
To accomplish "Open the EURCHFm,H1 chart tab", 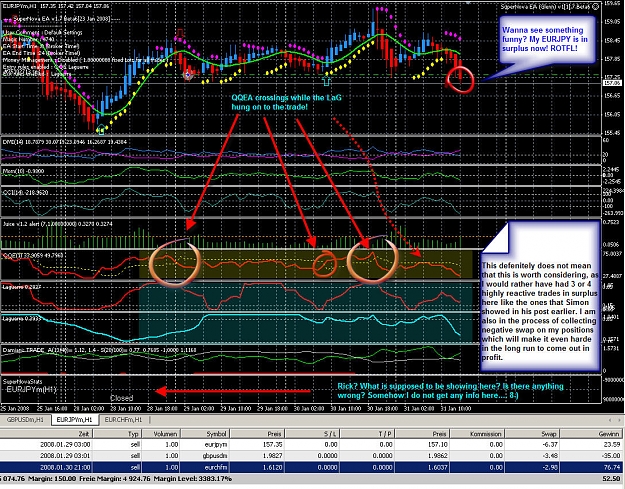I will (123, 420).
